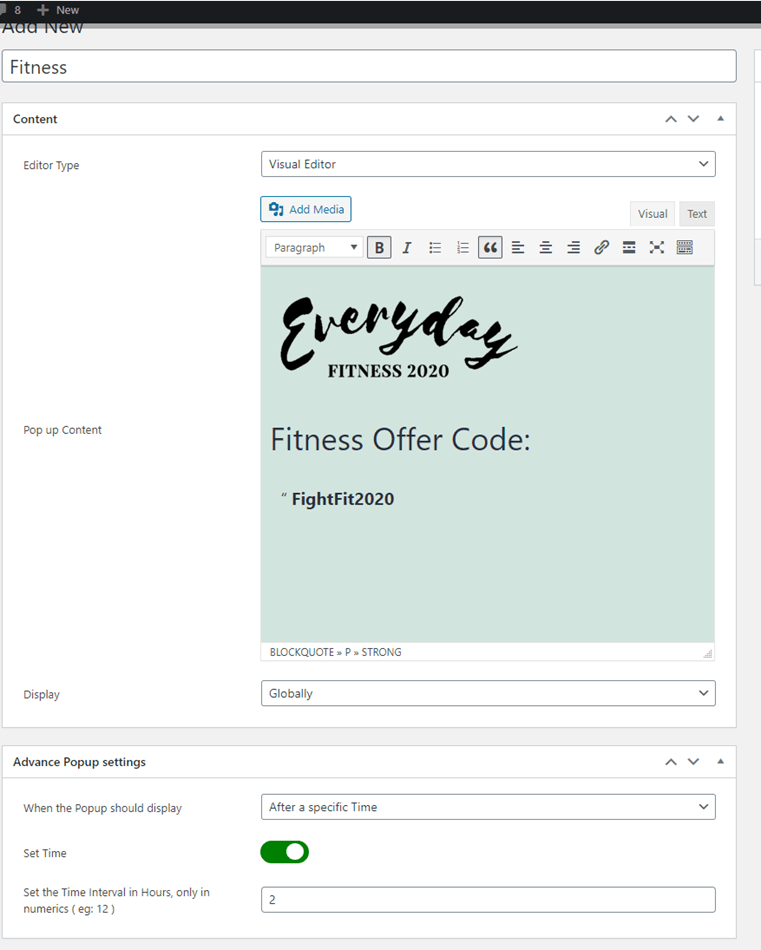Image resolution: width=761 pixels, height=950 pixels.
Task: Click STRONG in the element path
Action: pyautogui.click(x=381, y=652)
